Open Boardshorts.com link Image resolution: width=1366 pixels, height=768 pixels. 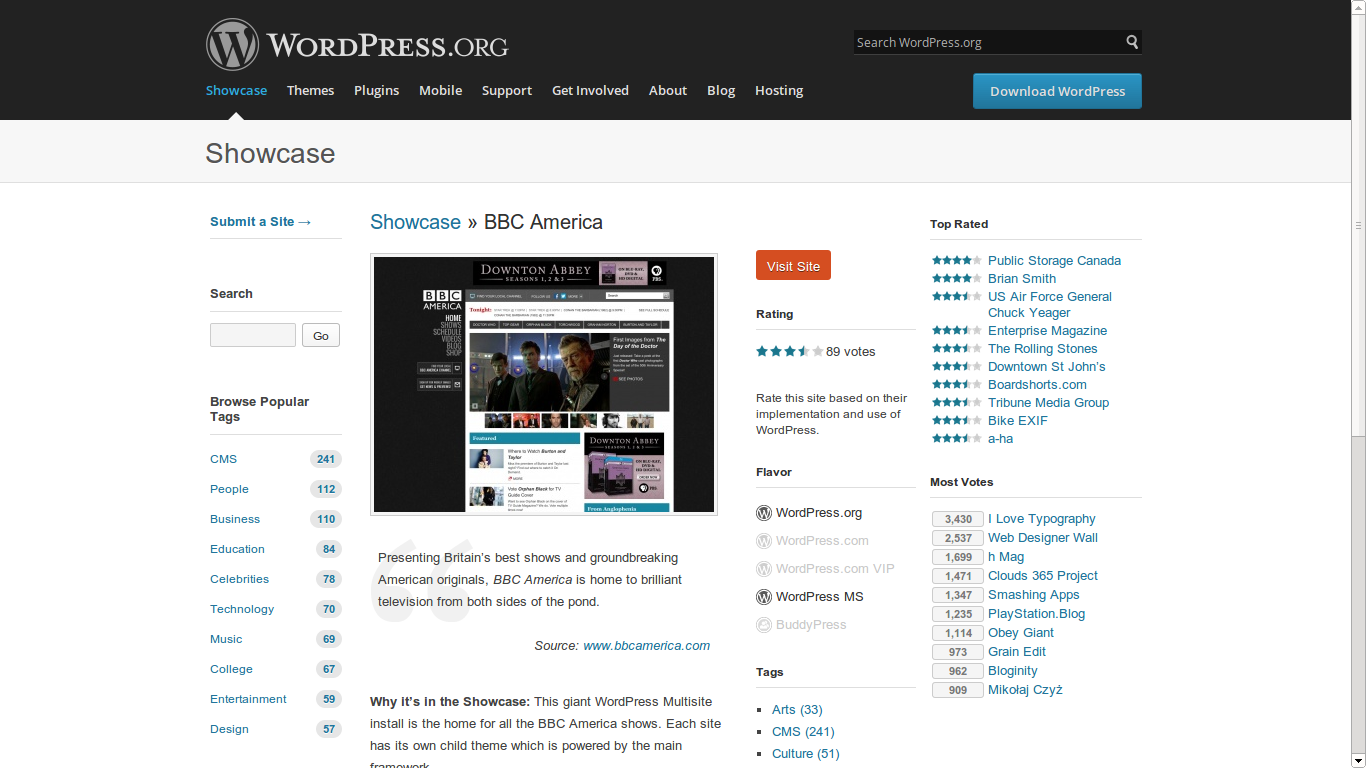1037,384
